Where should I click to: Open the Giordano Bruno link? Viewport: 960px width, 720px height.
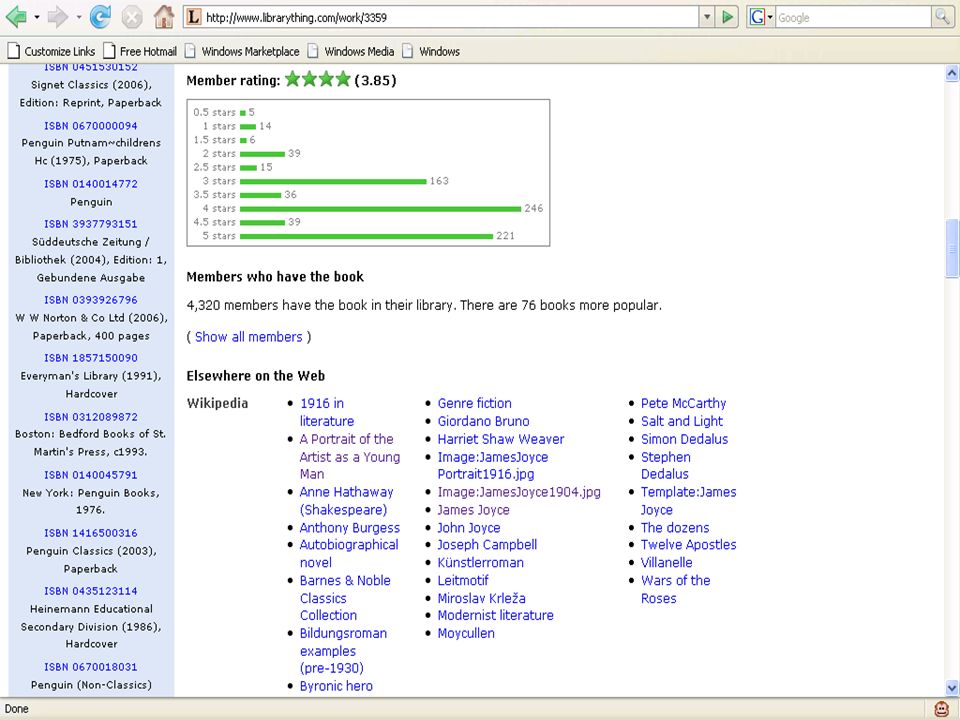[x=483, y=421]
